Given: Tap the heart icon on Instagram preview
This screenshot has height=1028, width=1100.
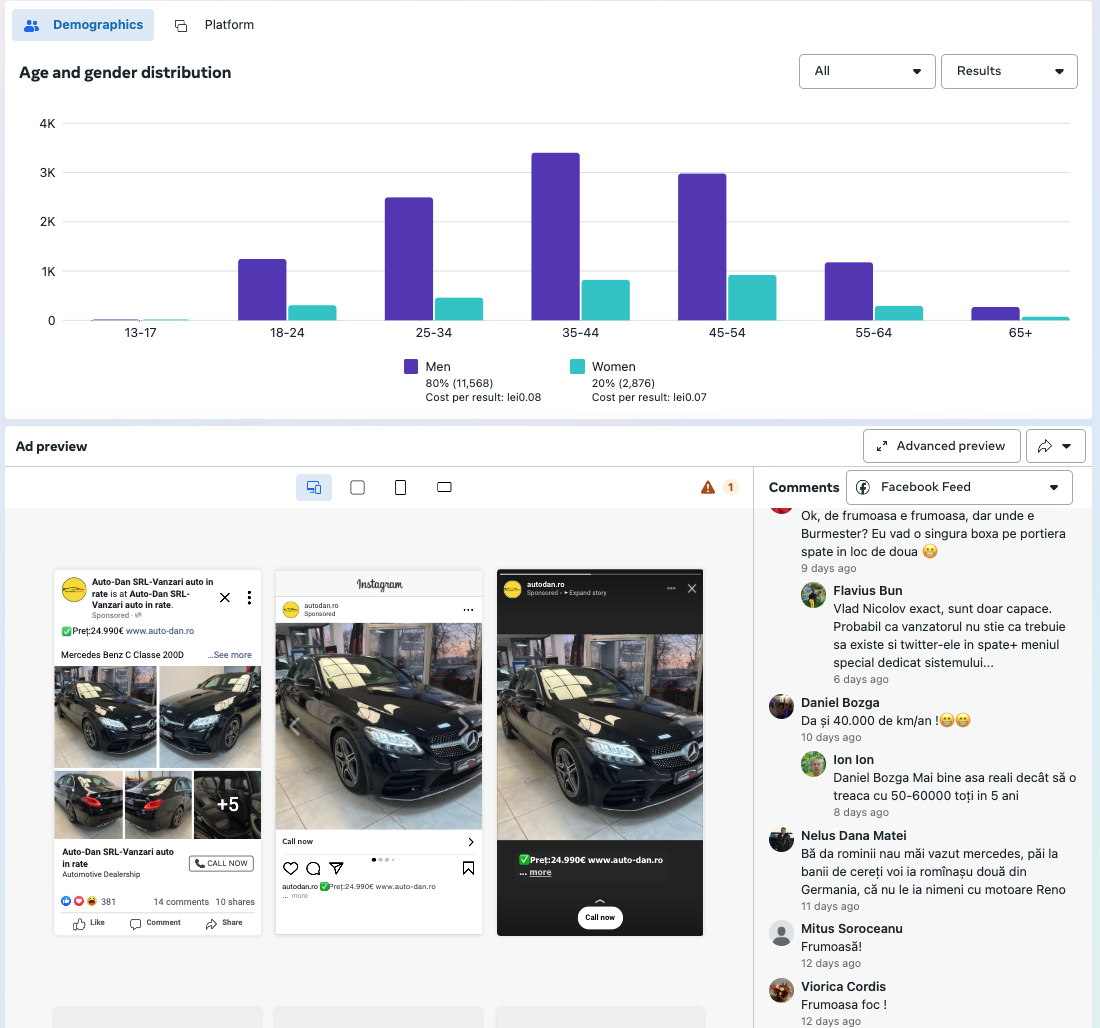Looking at the screenshot, I should tap(290, 868).
